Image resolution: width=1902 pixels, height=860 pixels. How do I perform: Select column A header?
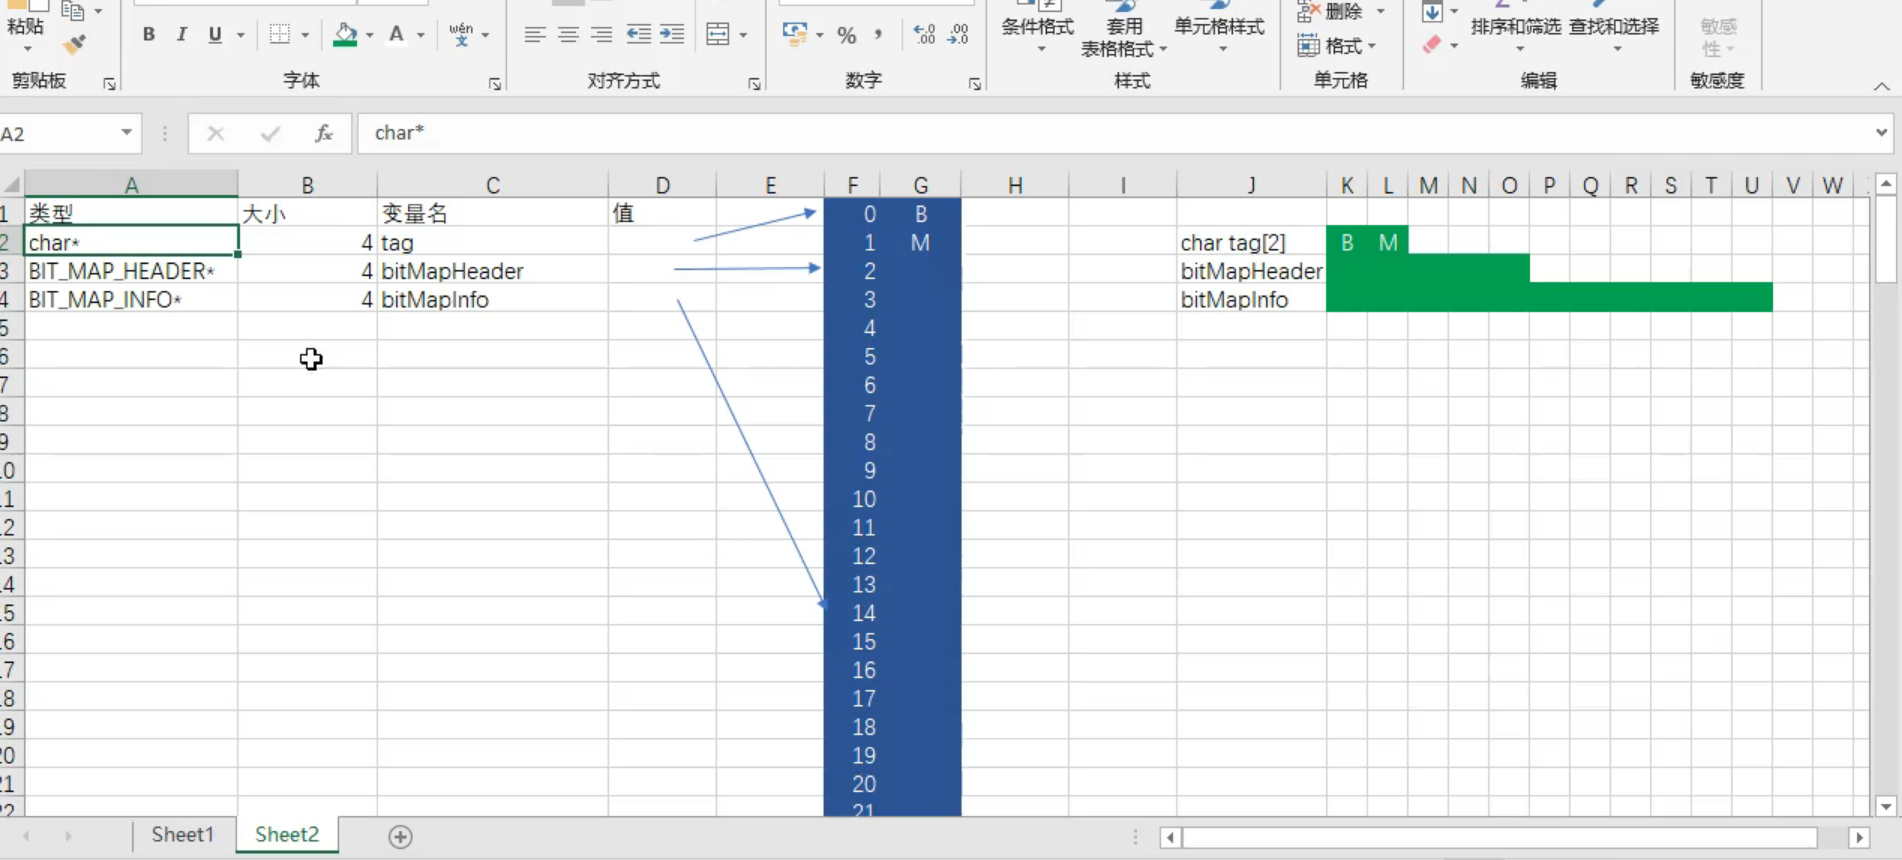[x=131, y=185]
